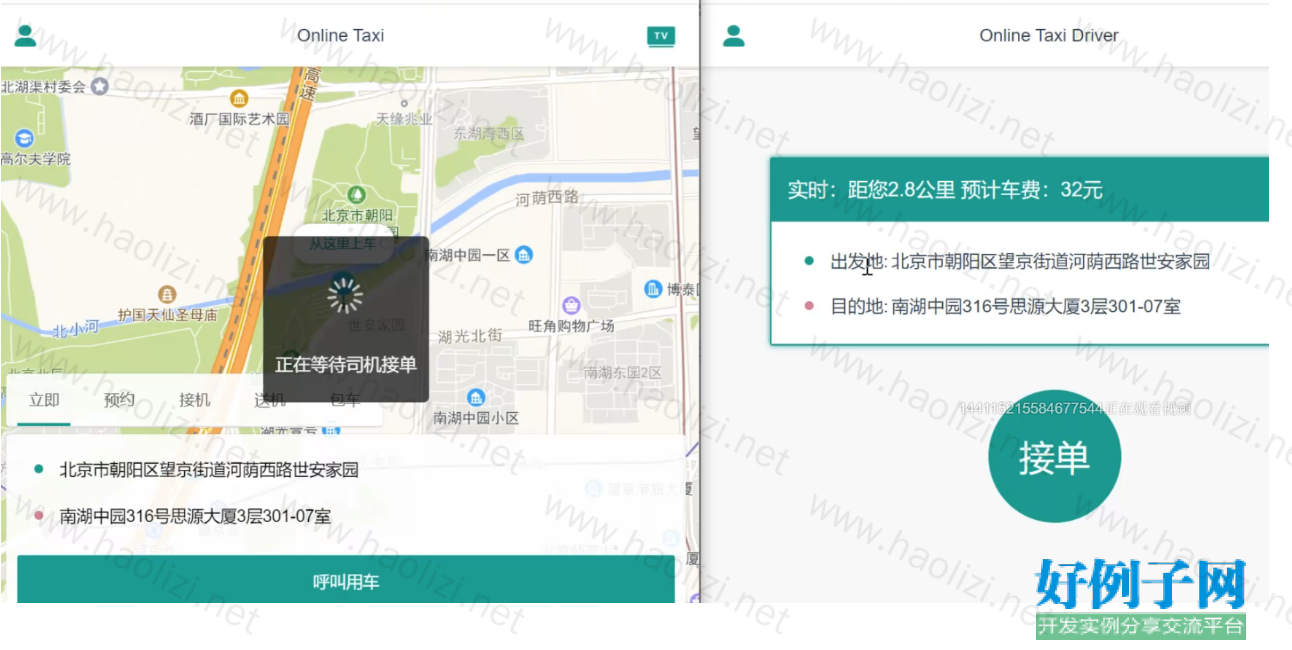Viewport: 1292px width, 650px height.
Task: Switch to the 立即 tab
Action: click(44, 400)
